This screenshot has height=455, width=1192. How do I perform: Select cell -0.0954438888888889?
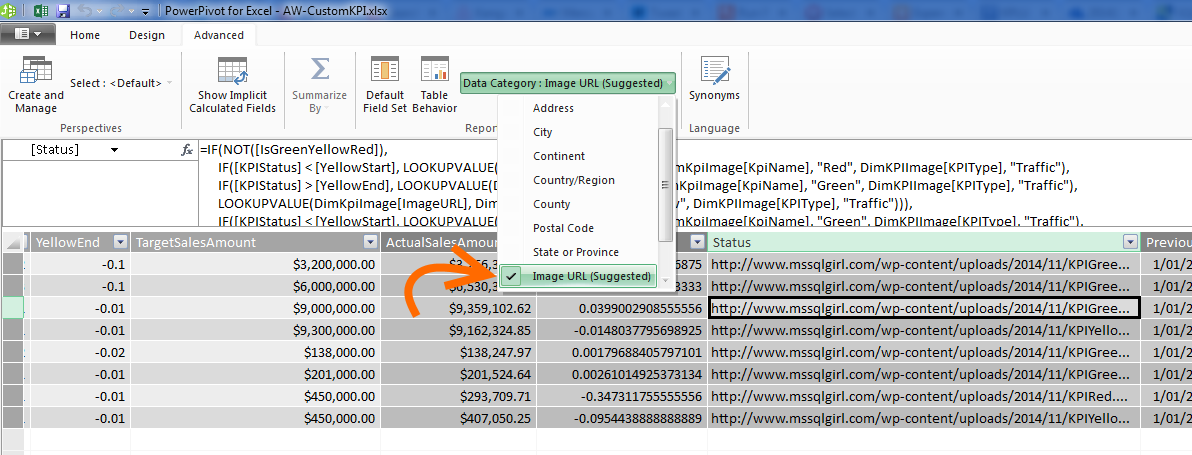pos(622,419)
